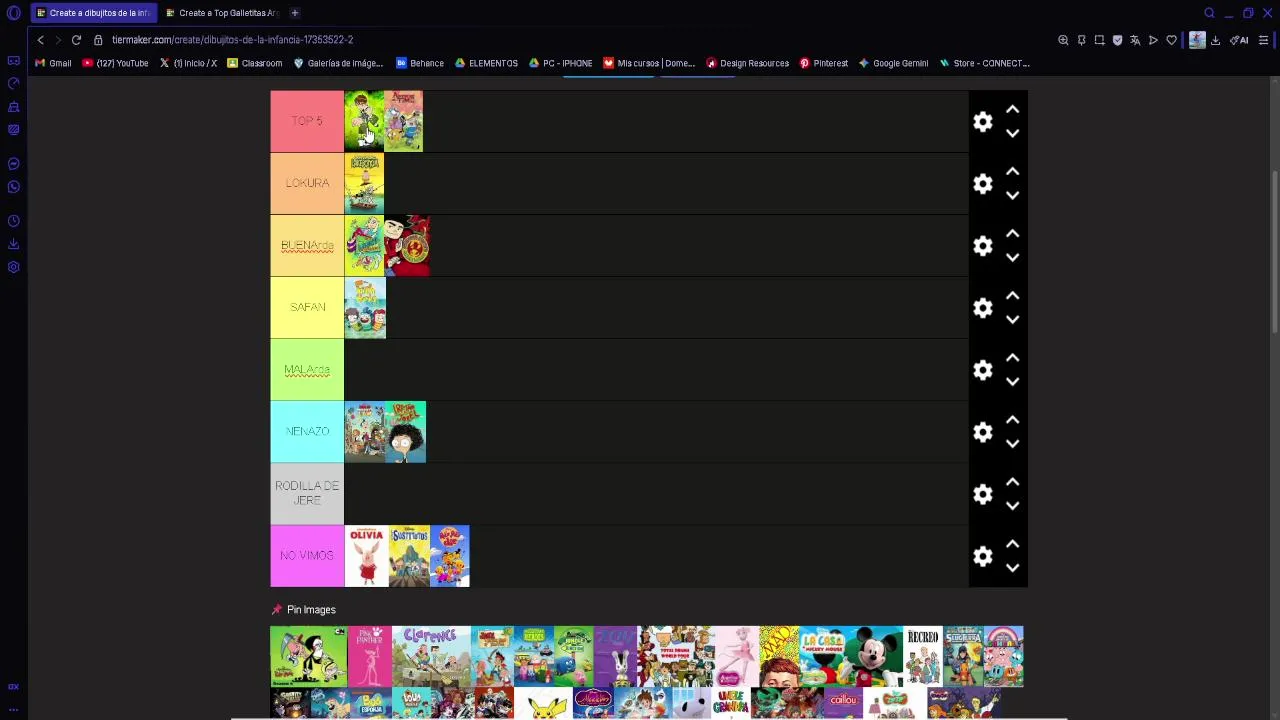Click the page vertical scrollbar
1280x720 pixels.
pyautogui.click(x=1274, y=252)
